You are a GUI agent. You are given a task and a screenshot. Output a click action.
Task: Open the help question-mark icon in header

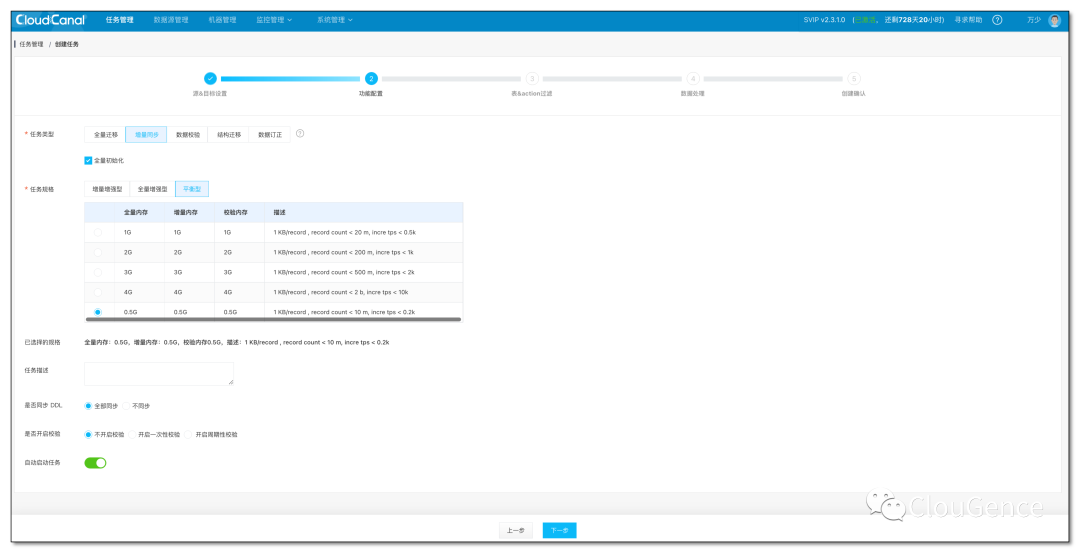coord(997,20)
